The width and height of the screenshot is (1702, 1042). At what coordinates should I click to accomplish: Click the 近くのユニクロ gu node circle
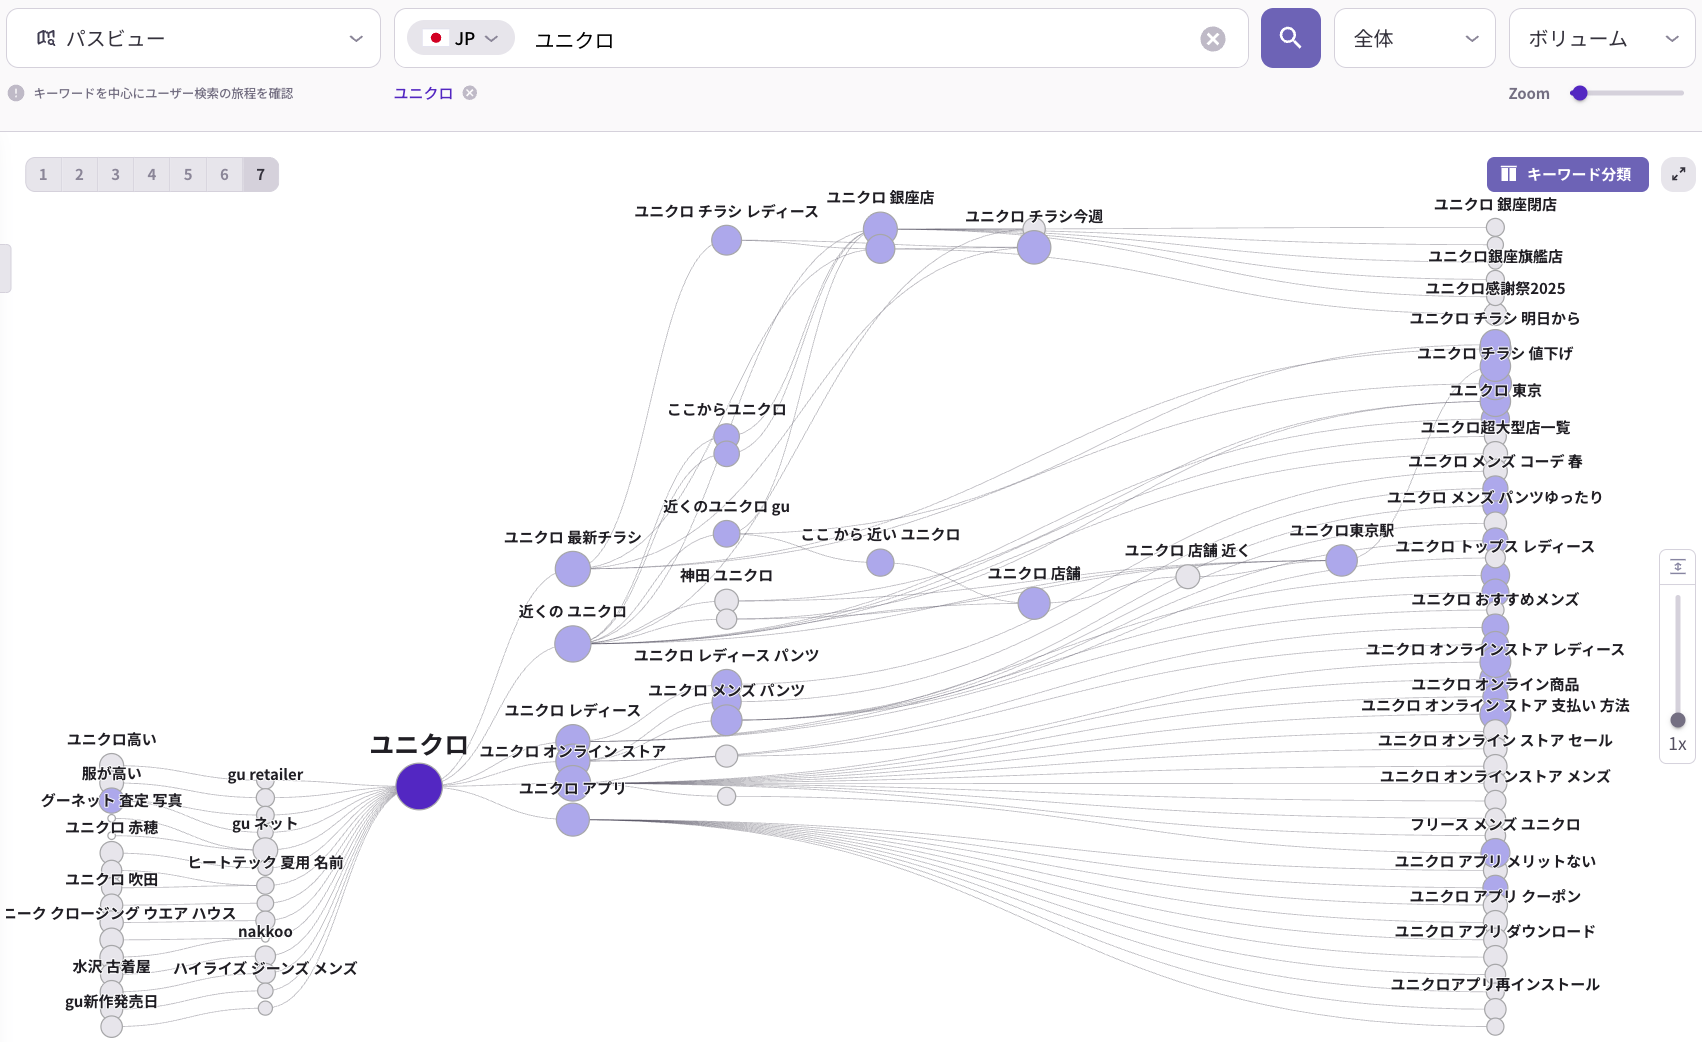pos(726,534)
